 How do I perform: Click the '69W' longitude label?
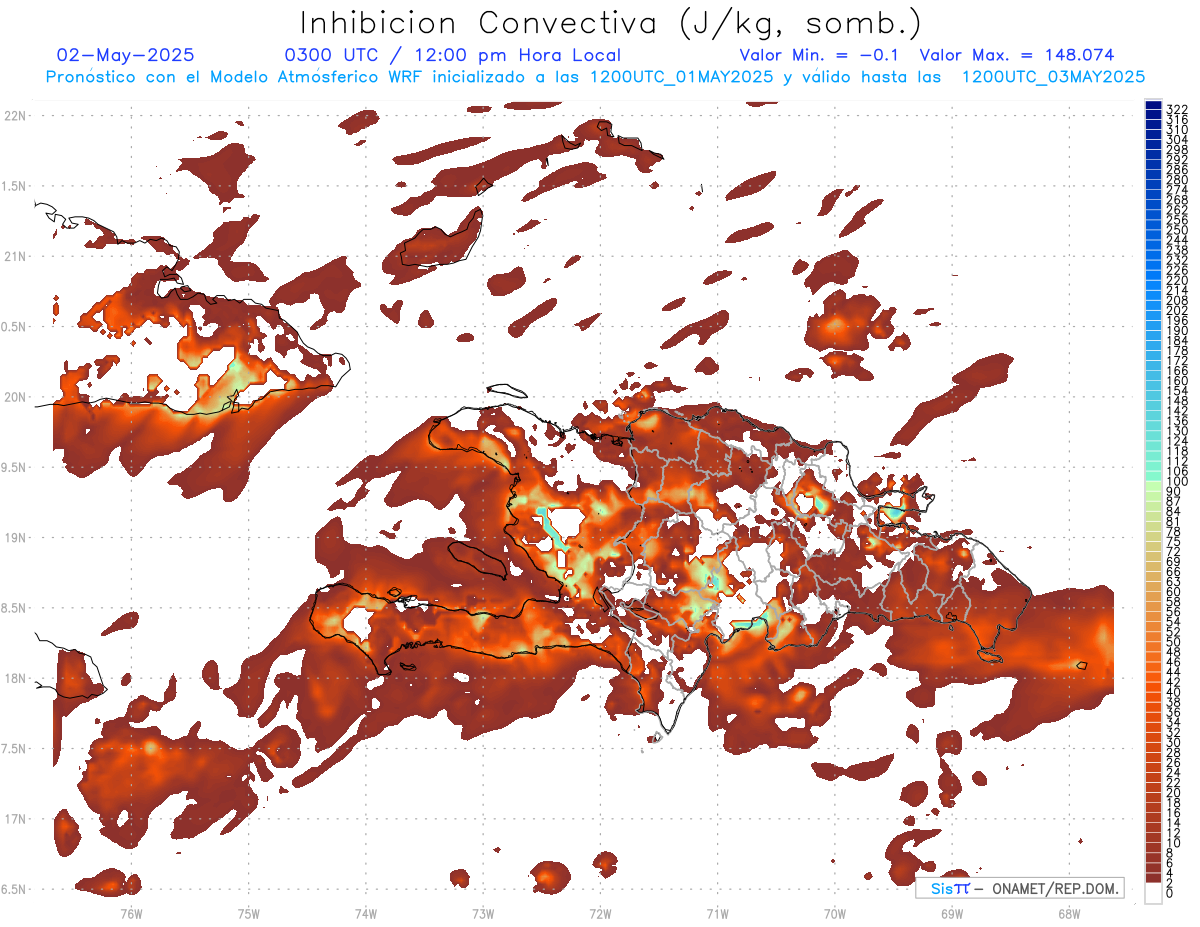[952, 913]
